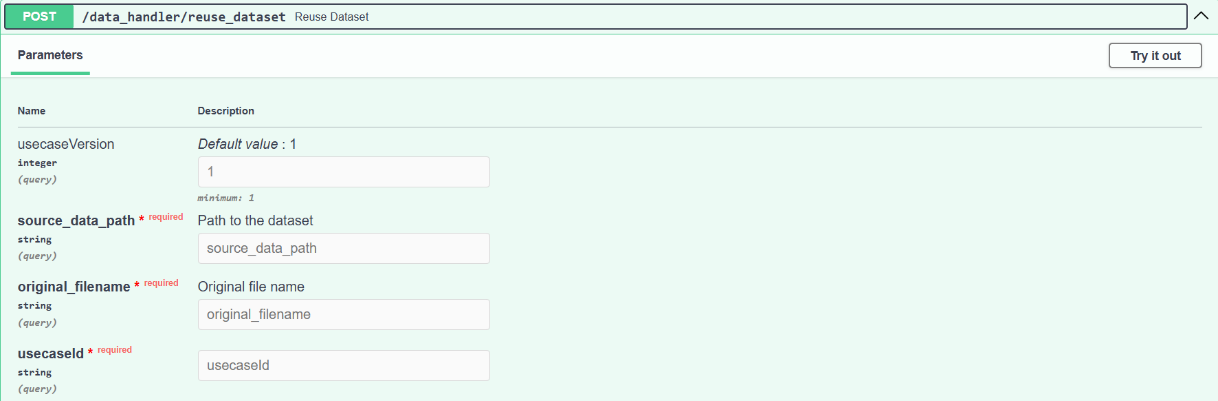Screen dimensions: 1218x401
Task: Click the 'Default value : 1' text
Action: 247,144
